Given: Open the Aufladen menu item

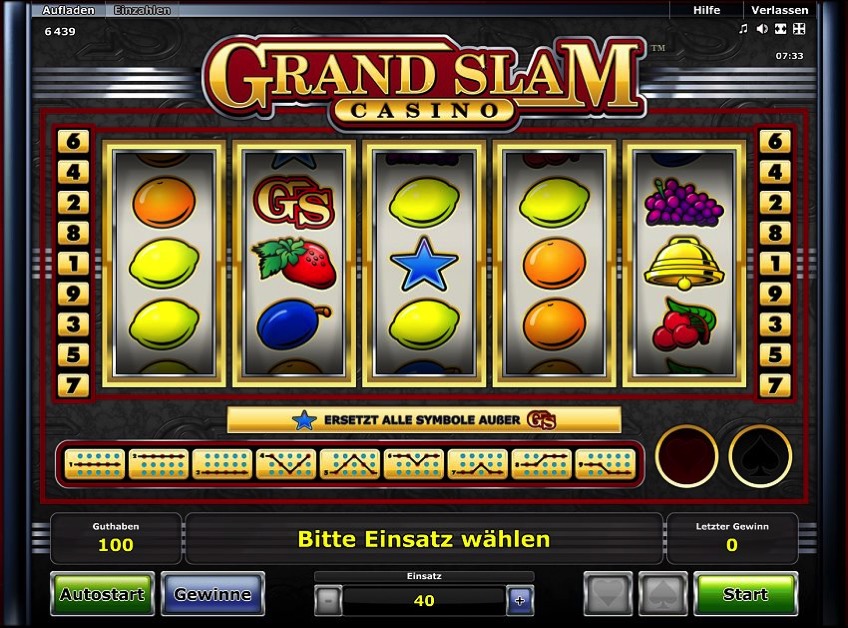Looking at the screenshot, I should [x=68, y=10].
